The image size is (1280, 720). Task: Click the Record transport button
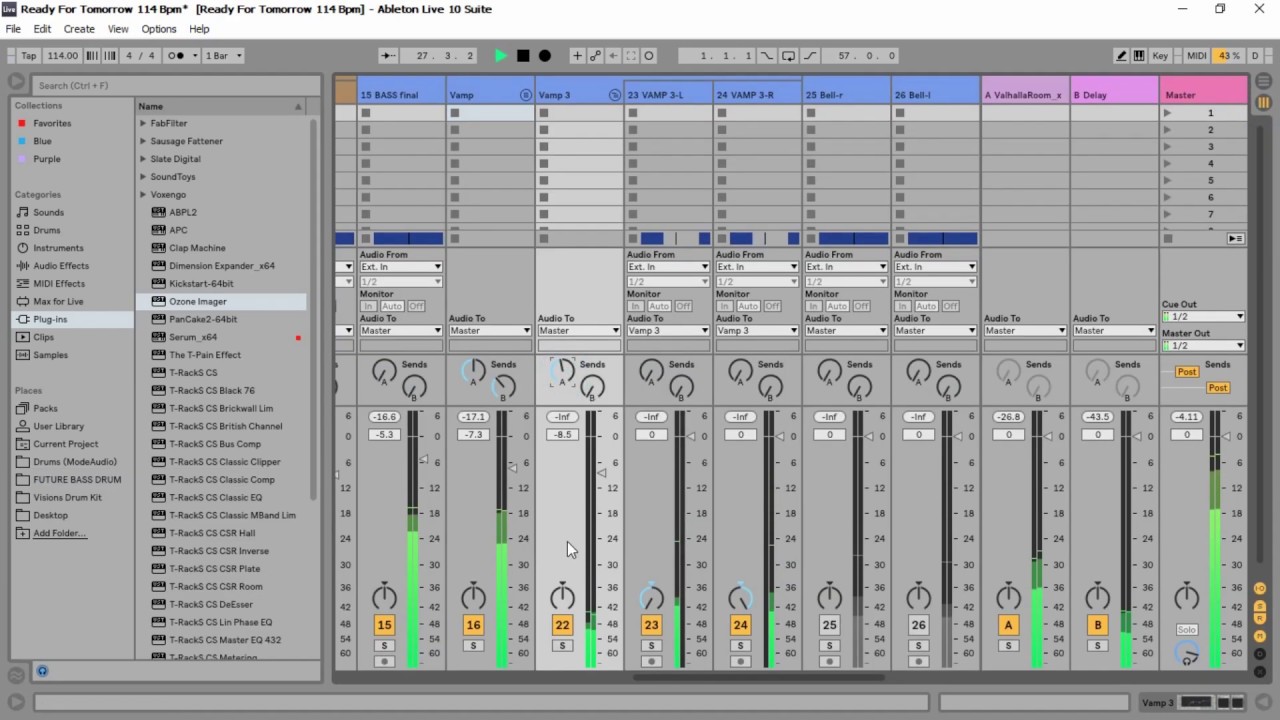[x=545, y=56]
